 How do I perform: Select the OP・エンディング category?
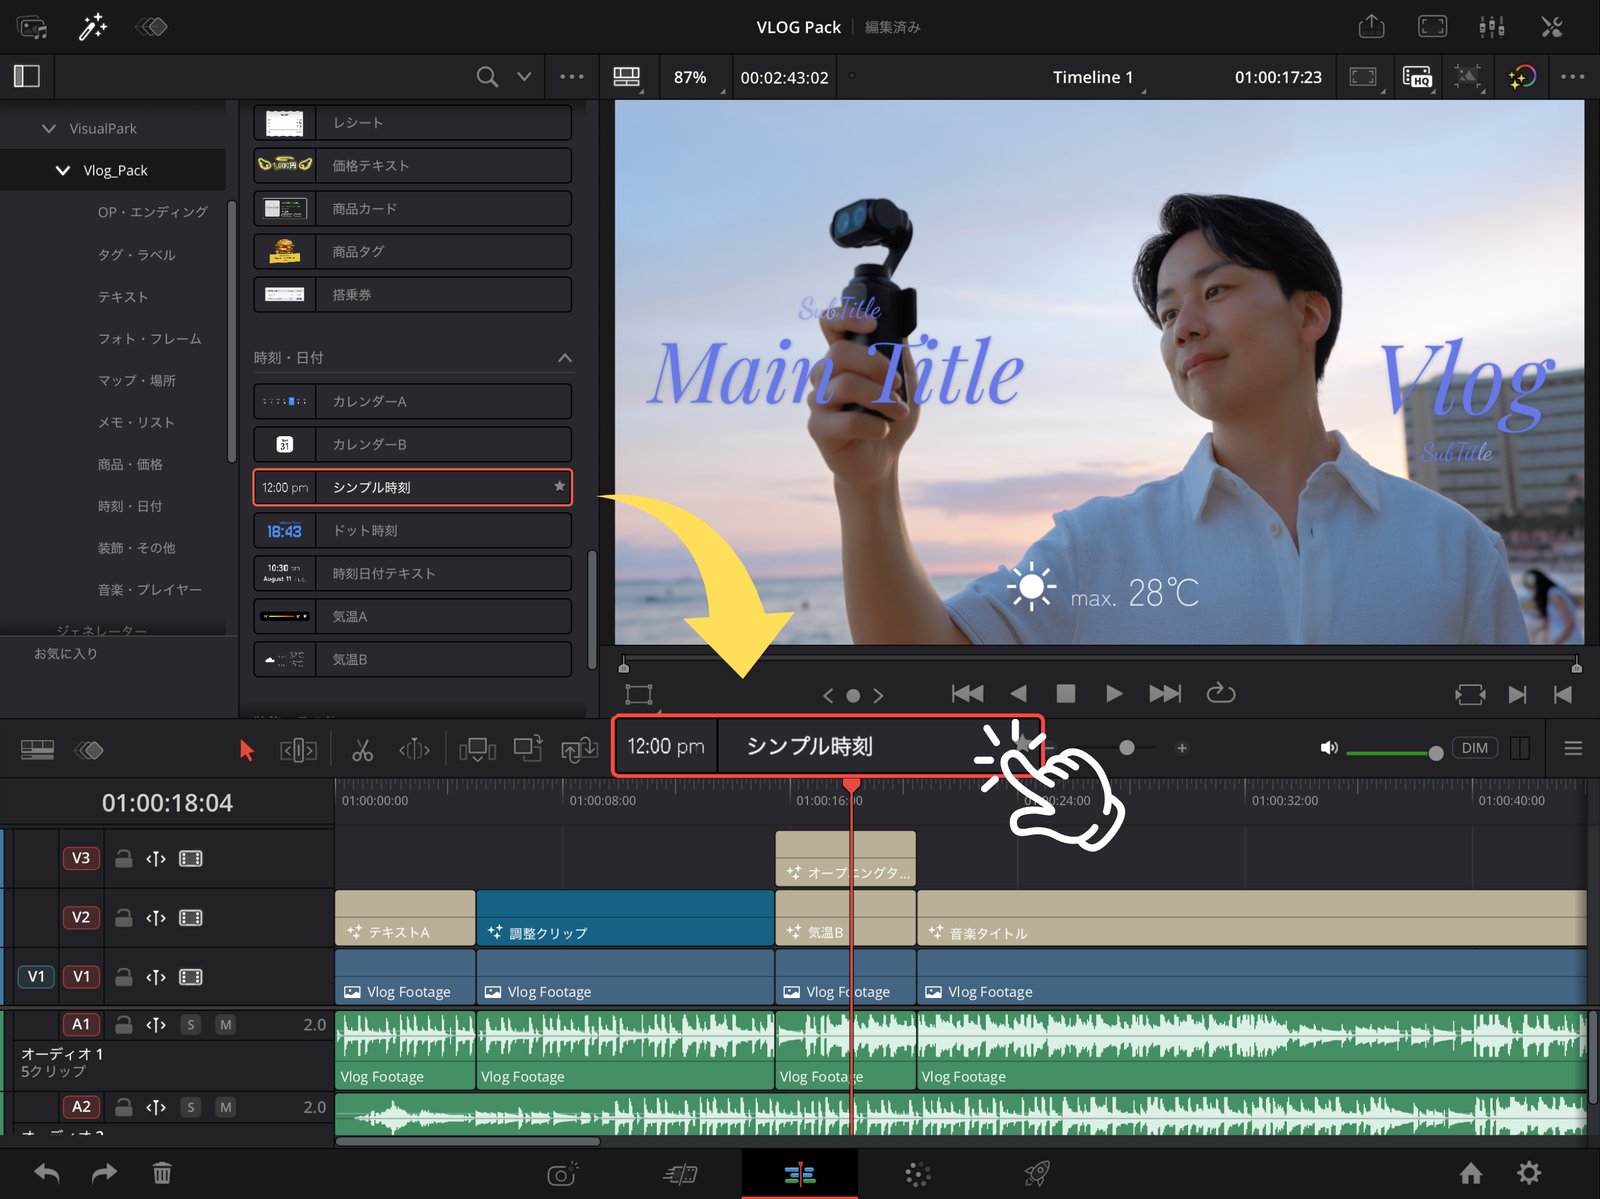point(153,212)
